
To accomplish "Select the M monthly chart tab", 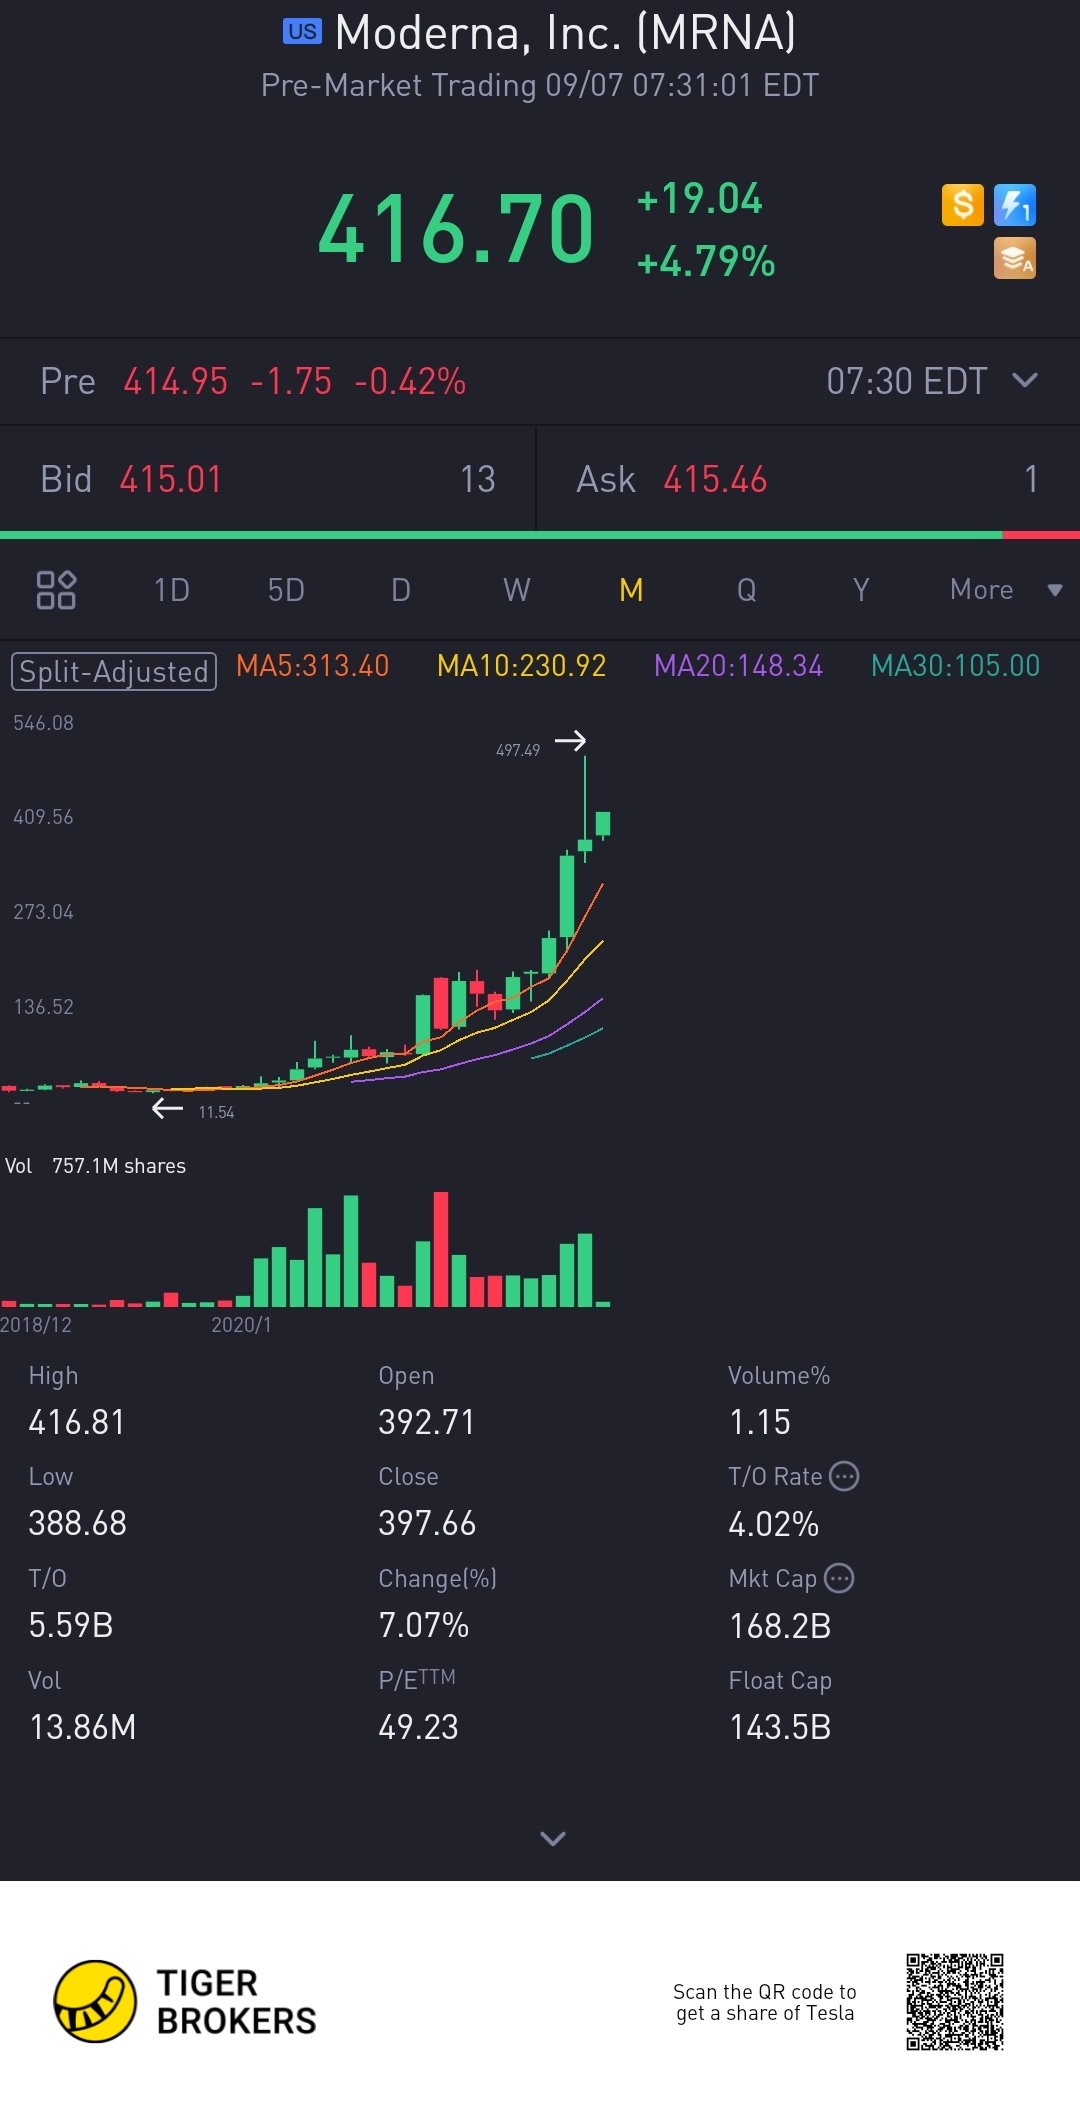I will [631, 590].
